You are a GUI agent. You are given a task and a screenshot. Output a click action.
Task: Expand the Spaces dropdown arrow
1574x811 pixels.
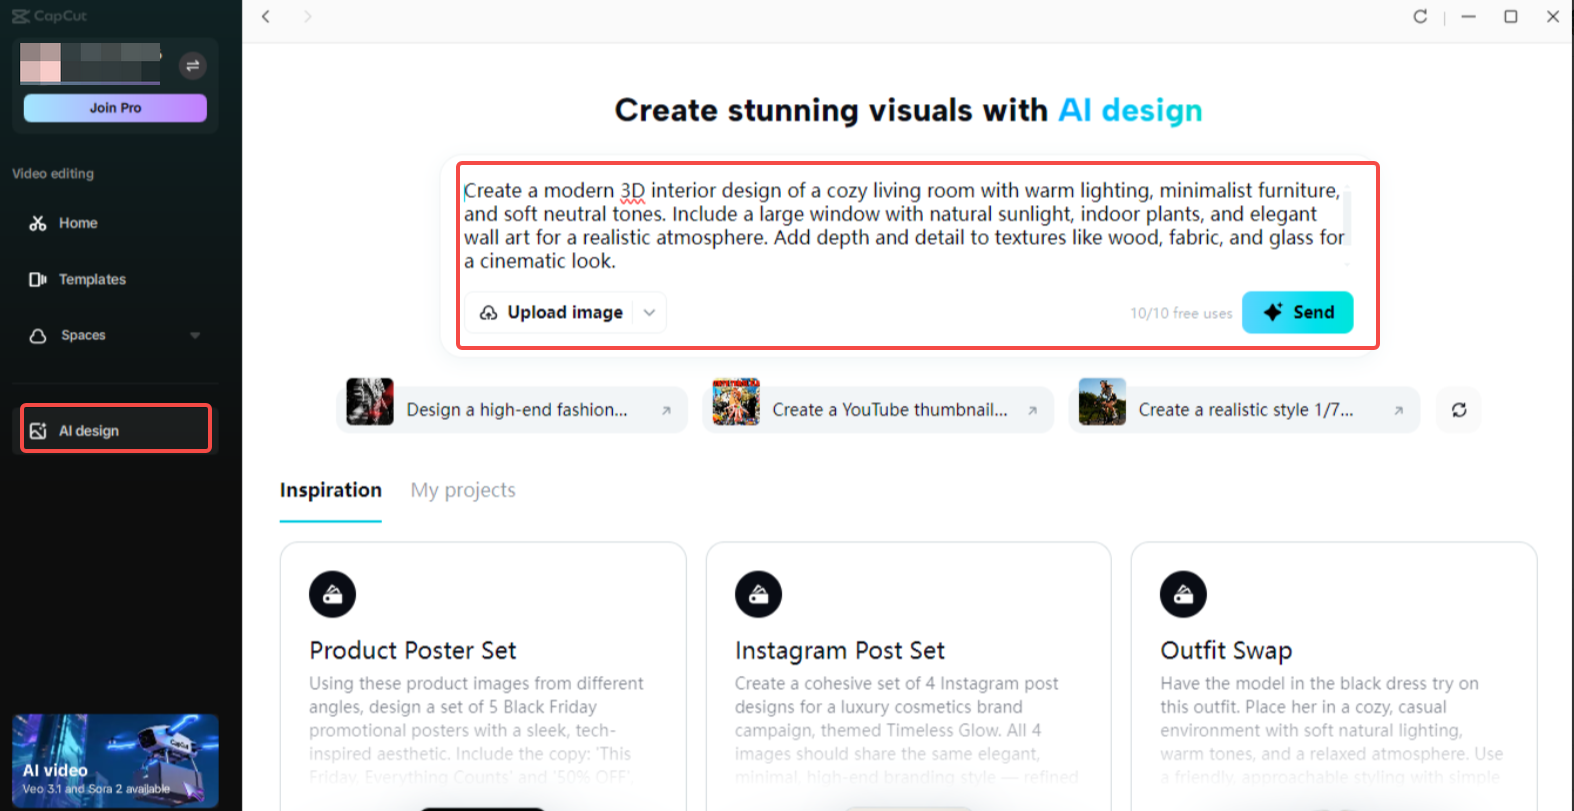click(195, 335)
